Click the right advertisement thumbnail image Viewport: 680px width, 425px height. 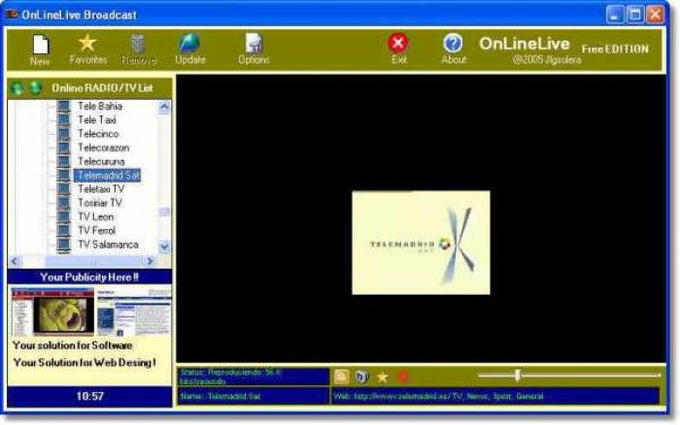tap(134, 313)
